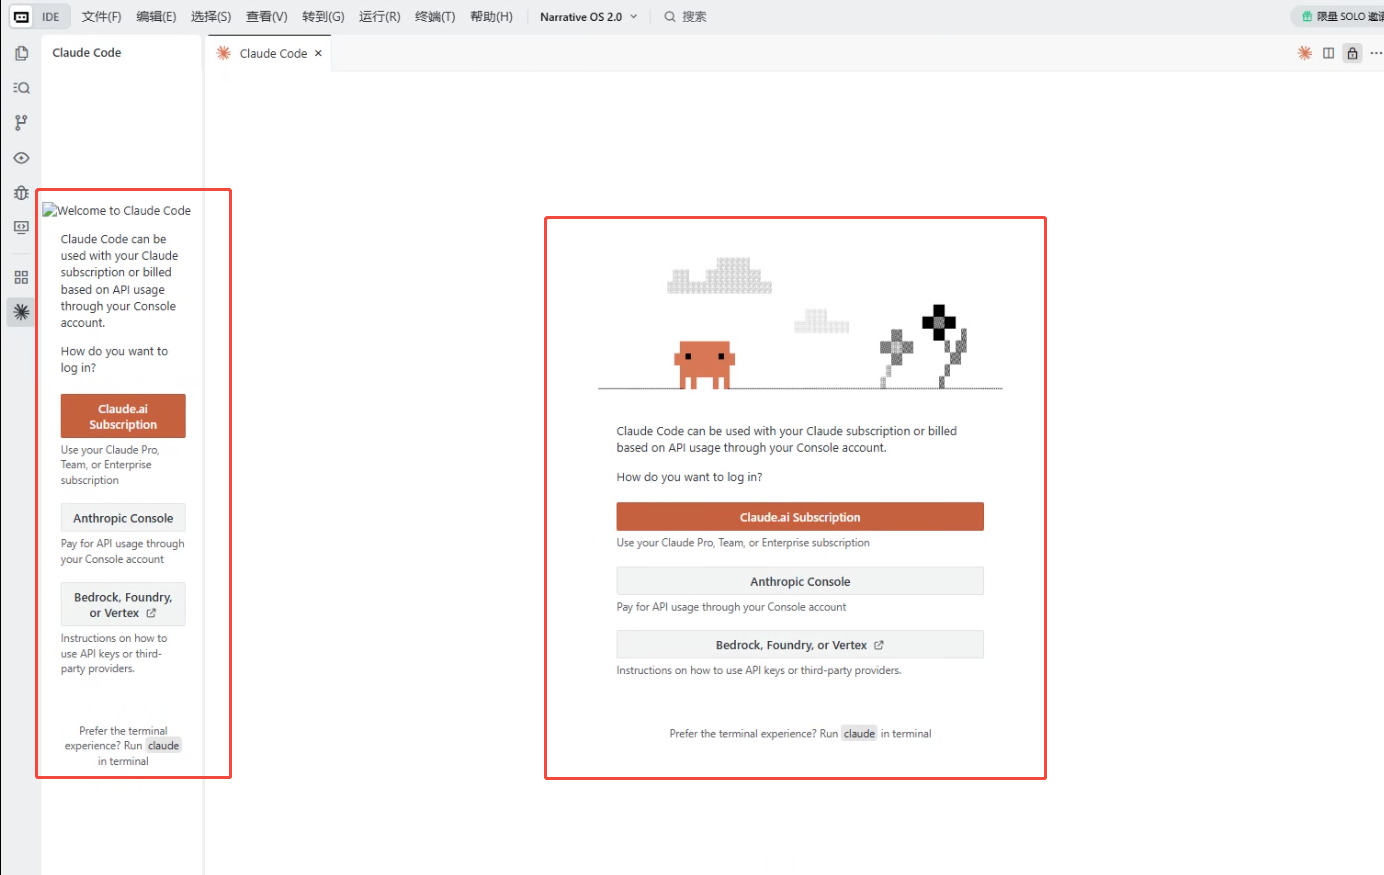Click 'Pay for API usage' text in sidebar
The height and width of the screenshot is (875, 1384).
click(x=122, y=552)
